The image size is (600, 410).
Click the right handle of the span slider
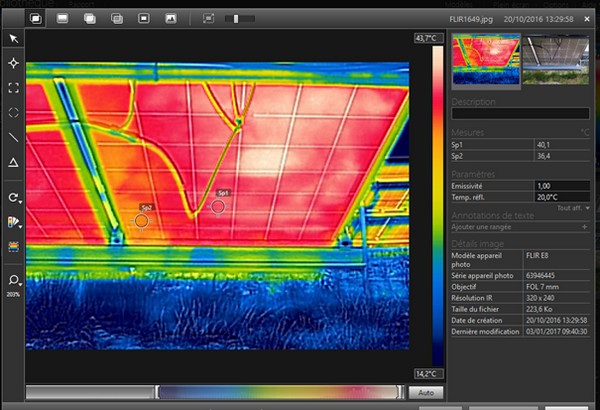tap(400, 392)
